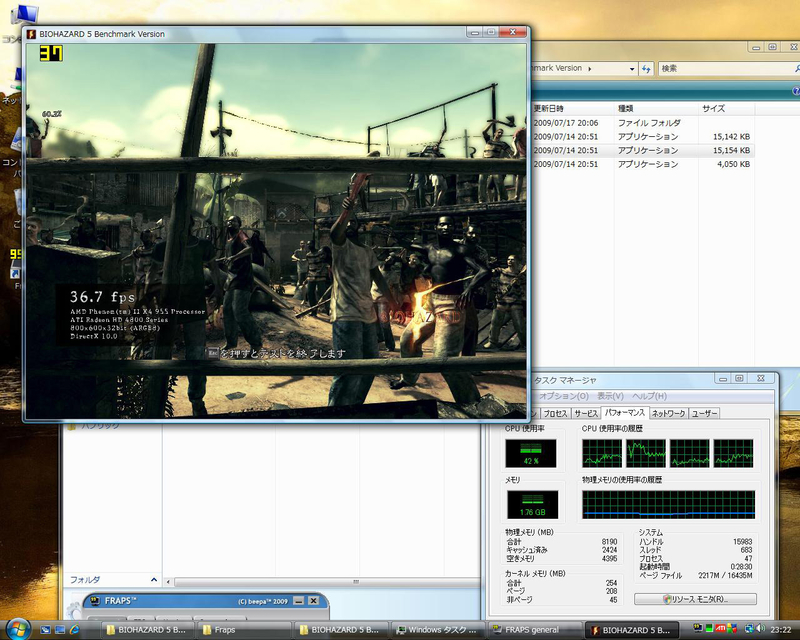The image size is (800, 640).
Task: Open オプション(O) menu in Task Manager
Action: tap(564, 396)
